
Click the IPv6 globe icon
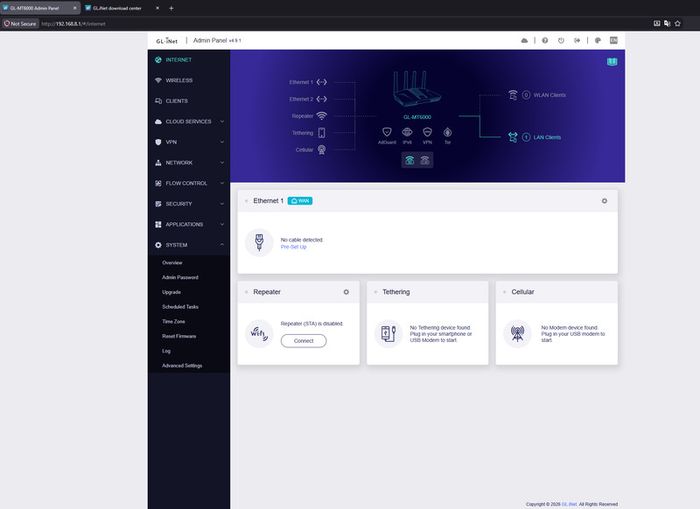point(407,132)
